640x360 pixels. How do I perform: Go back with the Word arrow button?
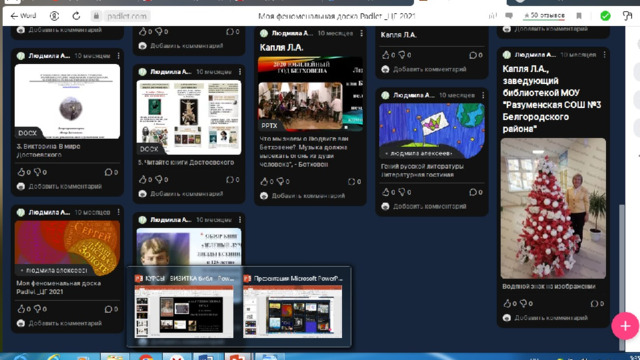coord(23,16)
